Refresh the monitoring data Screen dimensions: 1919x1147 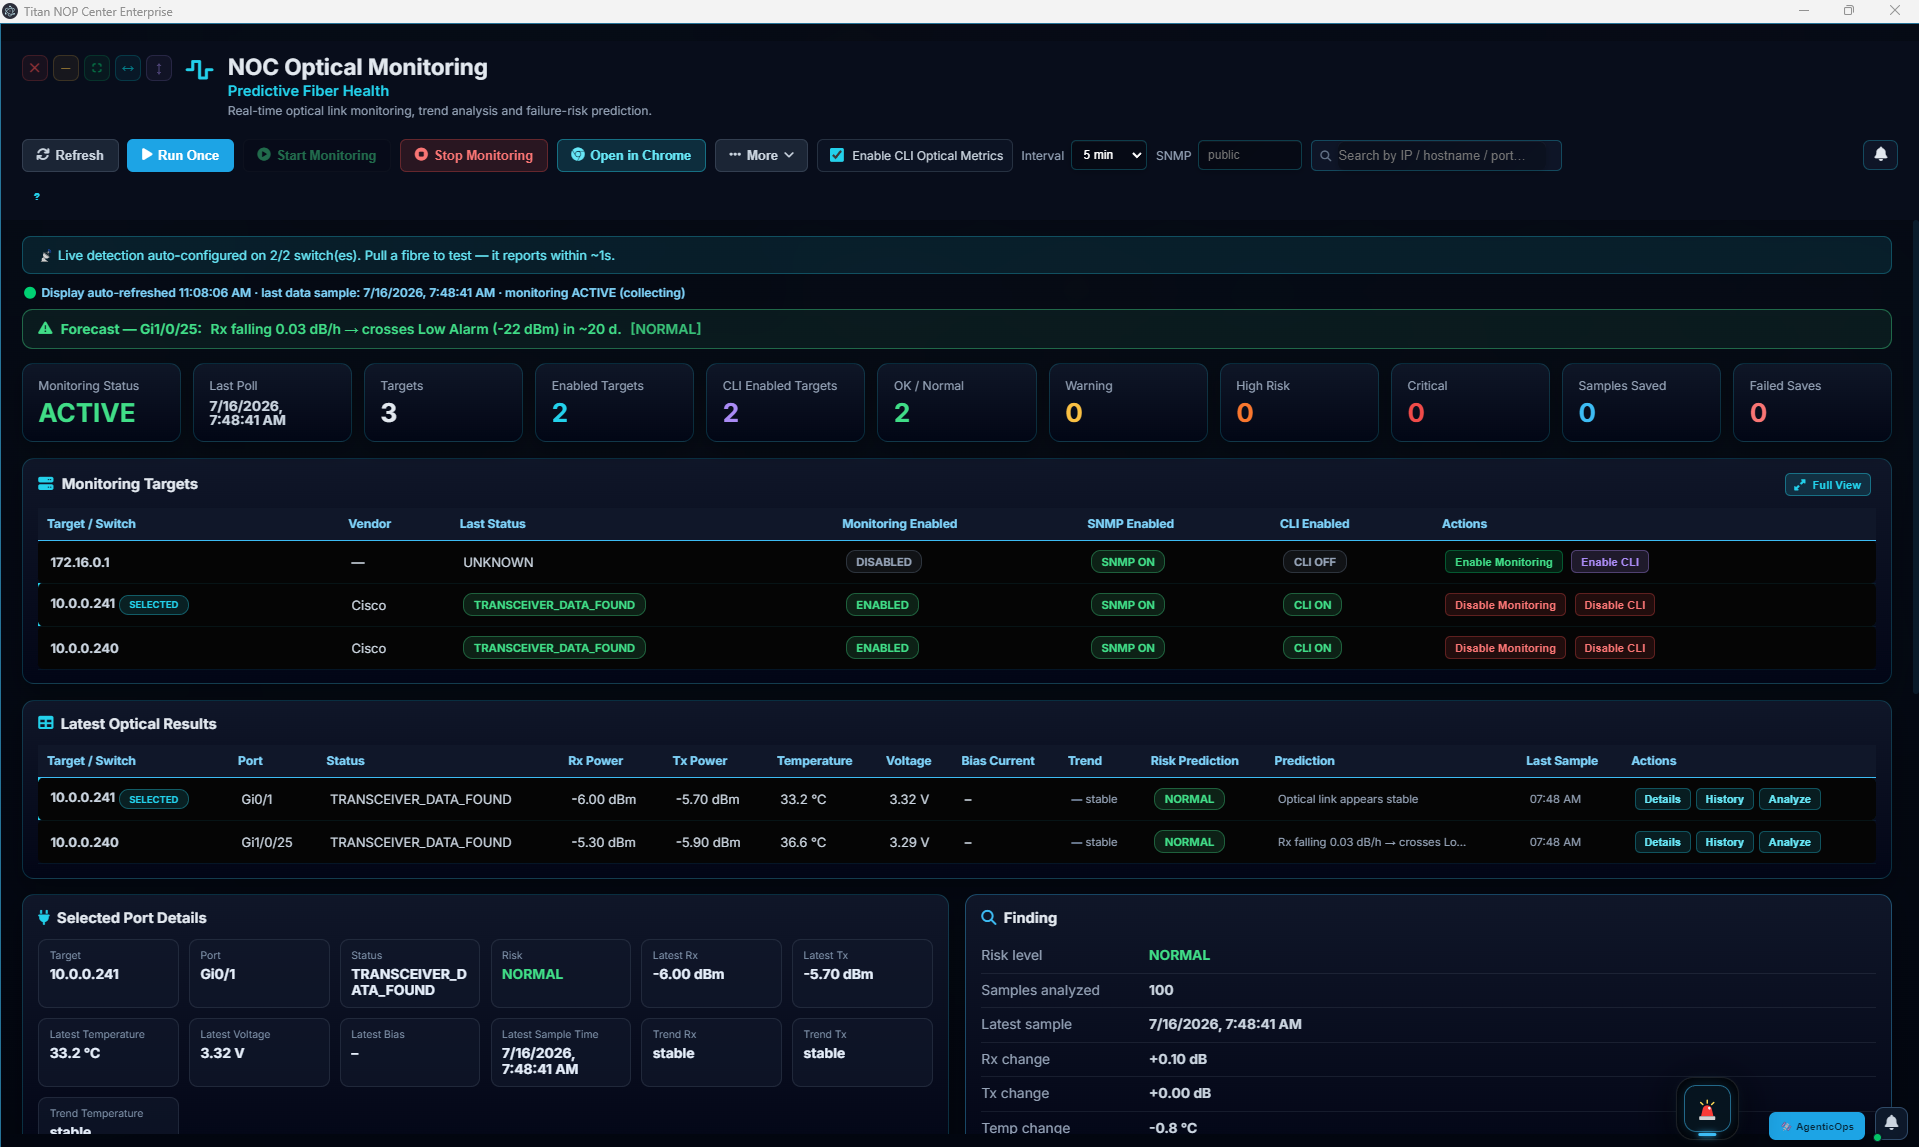pyautogui.click(x=70, y=155)
